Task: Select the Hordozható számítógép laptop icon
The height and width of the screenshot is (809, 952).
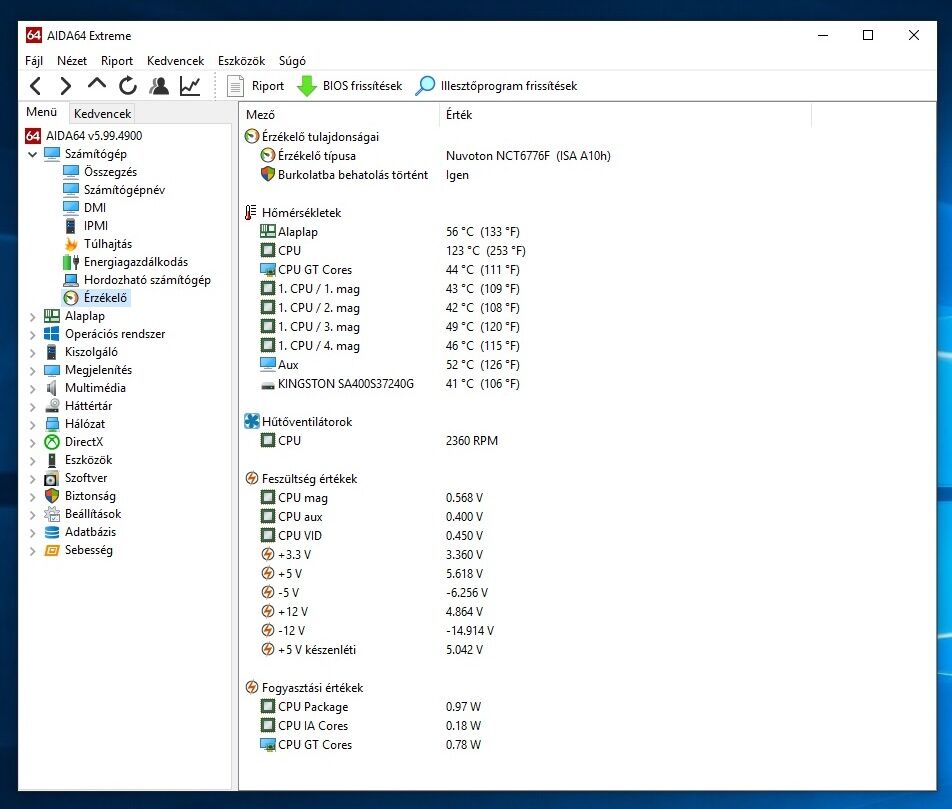Action: point(71,280)
